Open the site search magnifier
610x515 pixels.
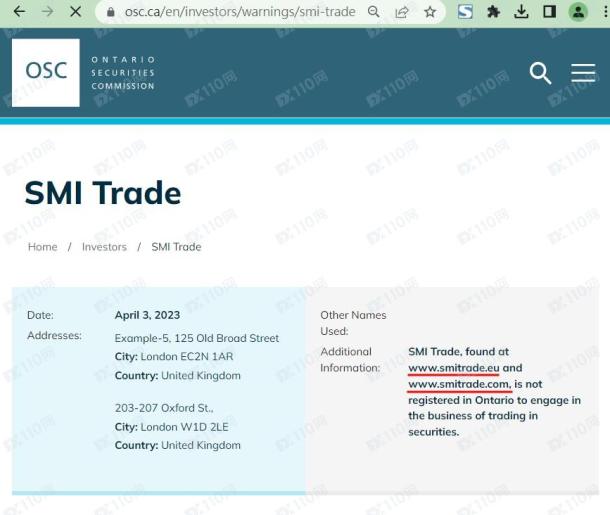[540, 73]
